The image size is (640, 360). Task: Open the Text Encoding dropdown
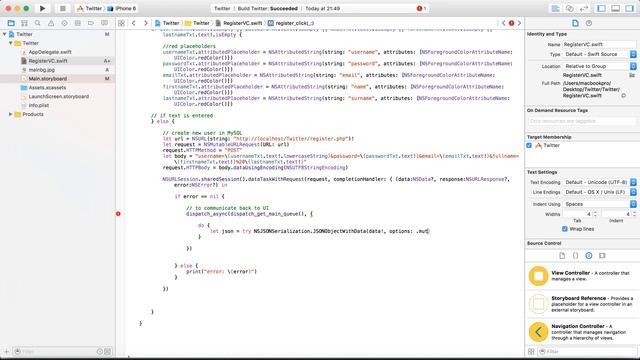tap(600, 182)
